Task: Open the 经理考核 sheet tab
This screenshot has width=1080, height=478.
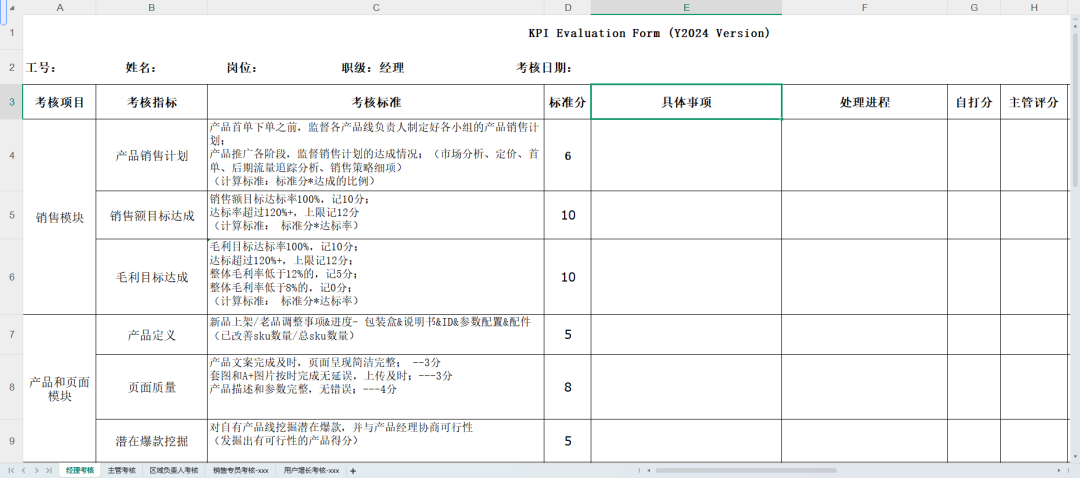Action: click(x=80, y=470)
